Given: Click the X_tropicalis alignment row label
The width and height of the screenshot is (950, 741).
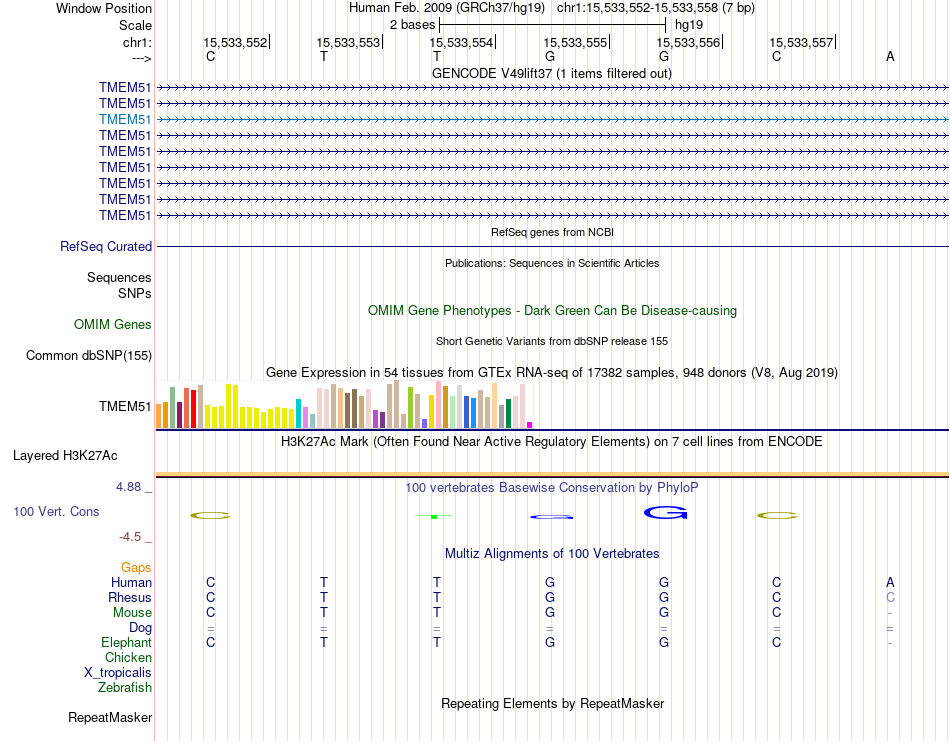Looking at the screenshot, I should [118, 673].
